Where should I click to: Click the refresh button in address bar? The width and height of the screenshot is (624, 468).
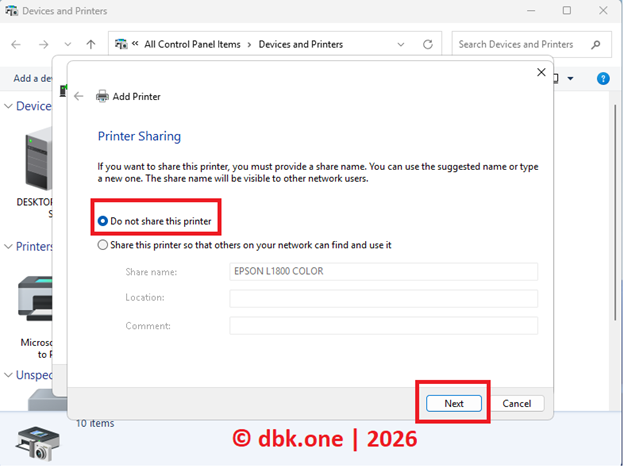point(428,45)
